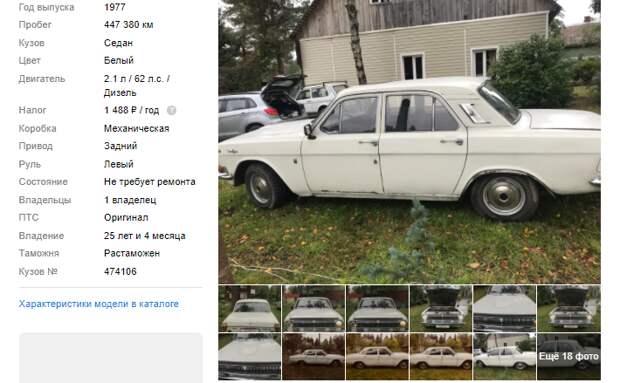Open the first bottom-row thumbnail of hood and grille

coord(250,357)
